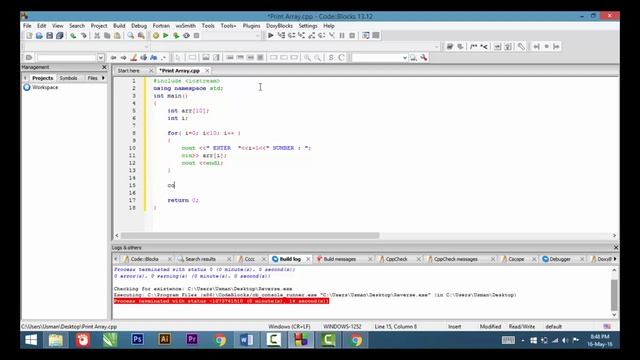This screenshot has width=640, height=360.
Task: Create a new file with the toolbar icon
Action: (29, 36)
